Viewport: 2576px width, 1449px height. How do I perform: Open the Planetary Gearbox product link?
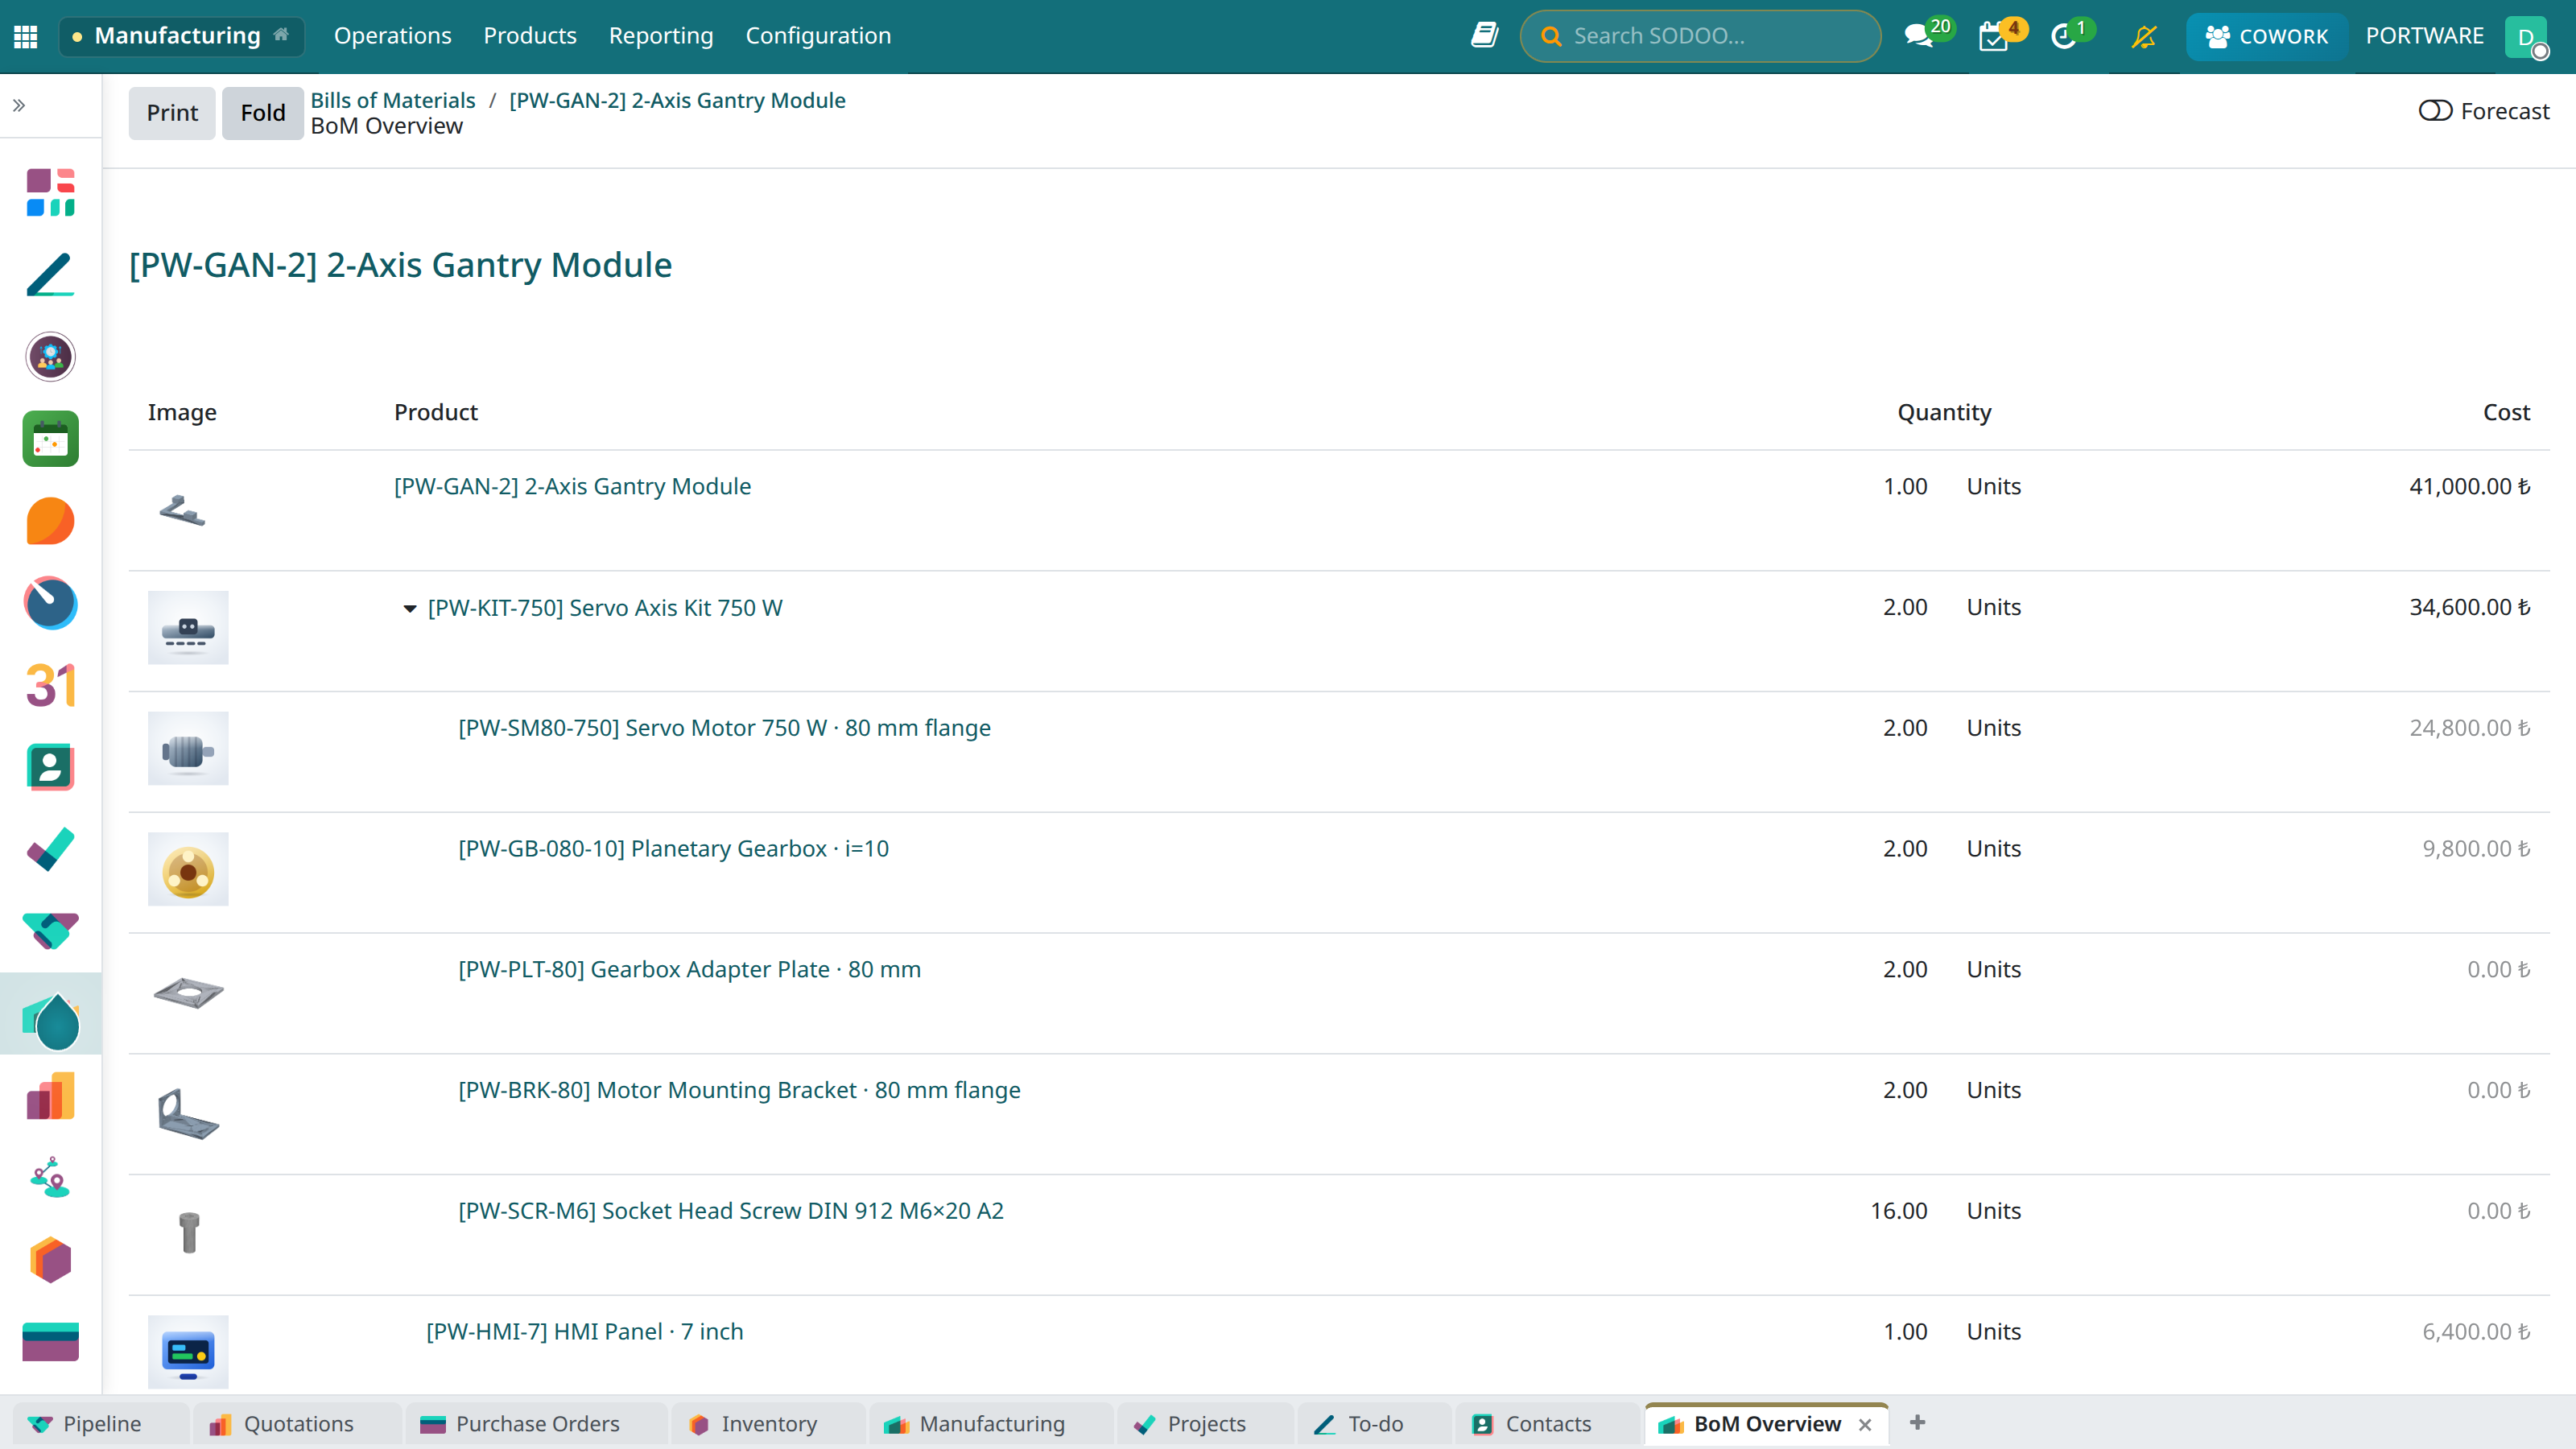[673, 849]
